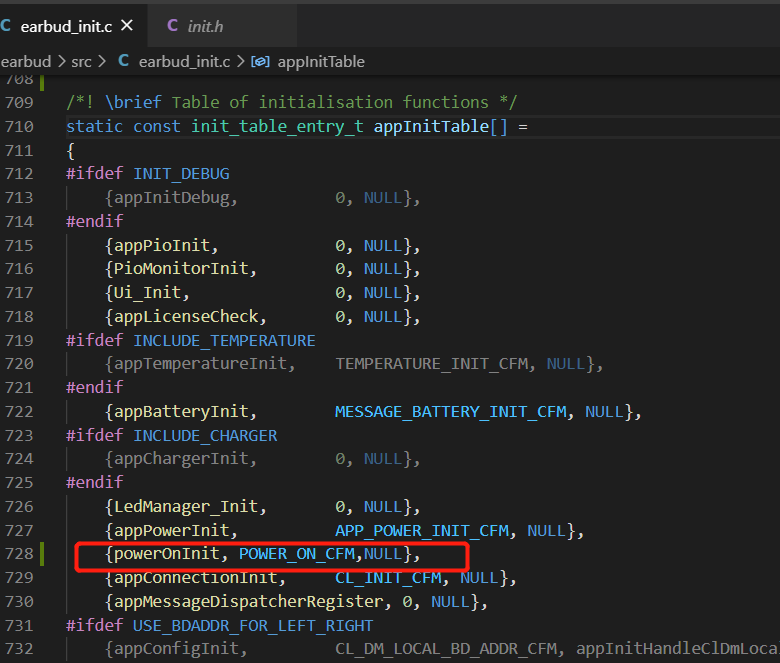Screen dimensions: 780x663
Task: Expand the src breadcrumb segment
Action: pyautogui.click(x=81, y=61)
